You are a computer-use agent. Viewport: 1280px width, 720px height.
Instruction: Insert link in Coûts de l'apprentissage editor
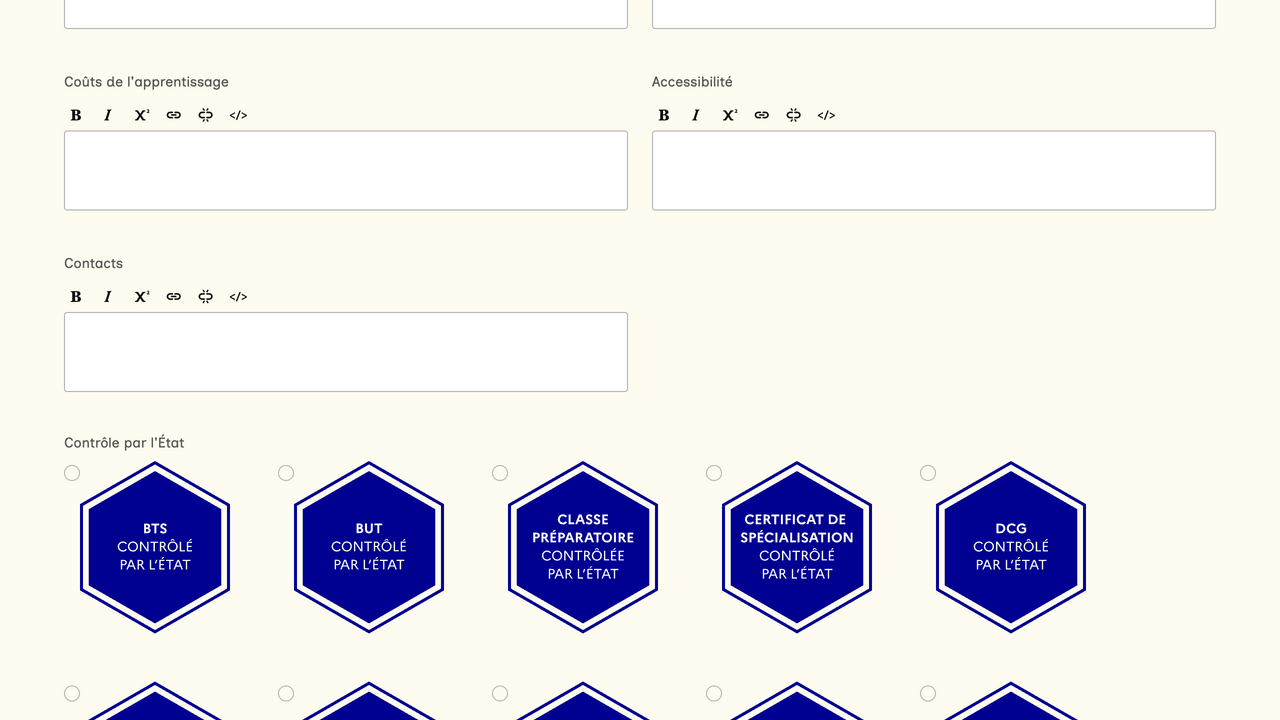click(174, 115)
